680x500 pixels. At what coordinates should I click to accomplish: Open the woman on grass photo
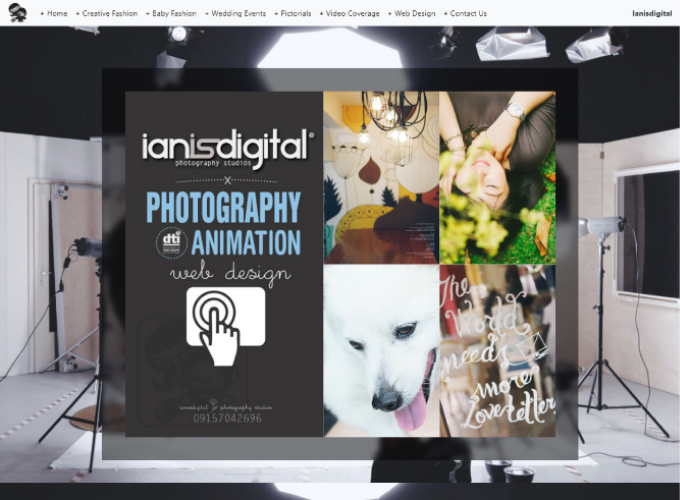click(x=497, y=177)
